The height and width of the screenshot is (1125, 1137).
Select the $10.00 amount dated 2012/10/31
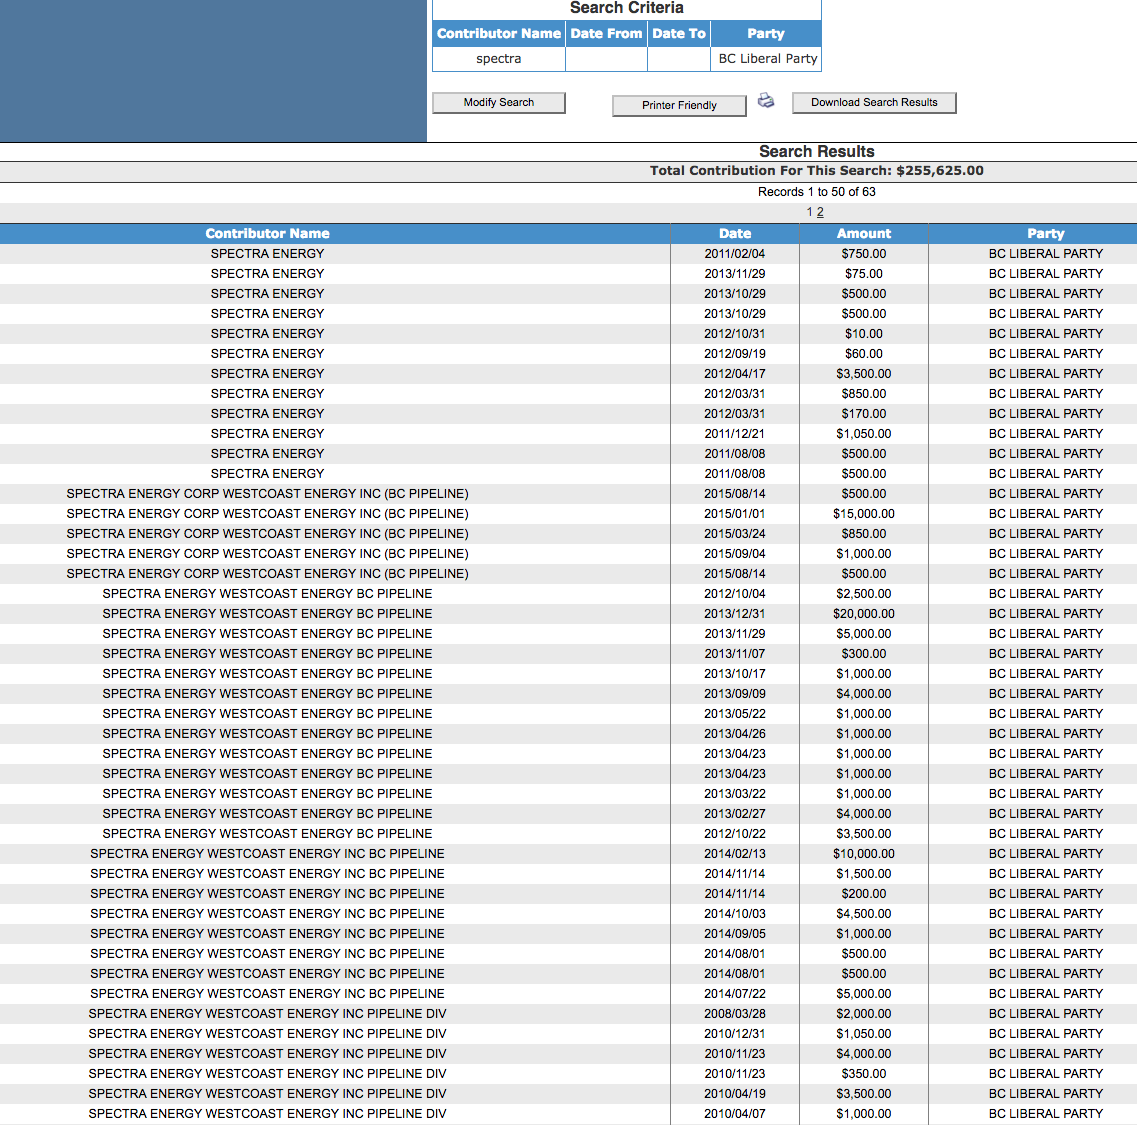click(864, 334)
